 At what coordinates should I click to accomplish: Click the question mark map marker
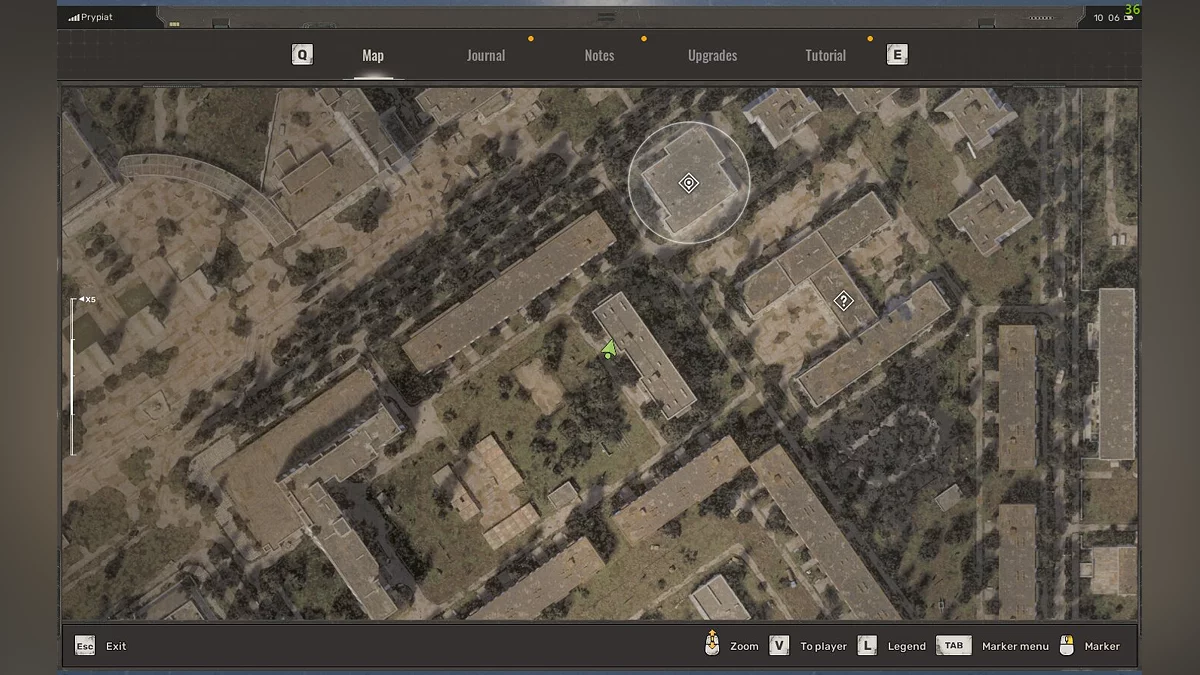[844, 300]
